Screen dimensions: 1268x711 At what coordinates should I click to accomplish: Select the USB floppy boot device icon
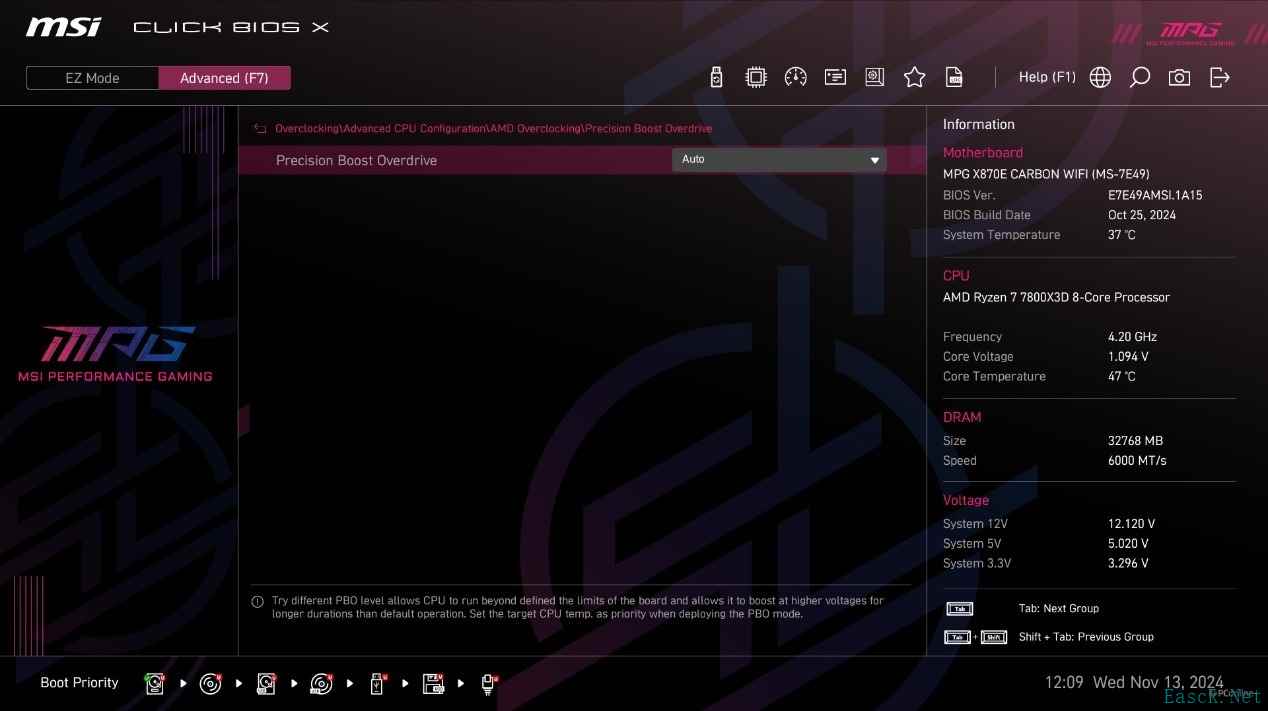(433, 683)
